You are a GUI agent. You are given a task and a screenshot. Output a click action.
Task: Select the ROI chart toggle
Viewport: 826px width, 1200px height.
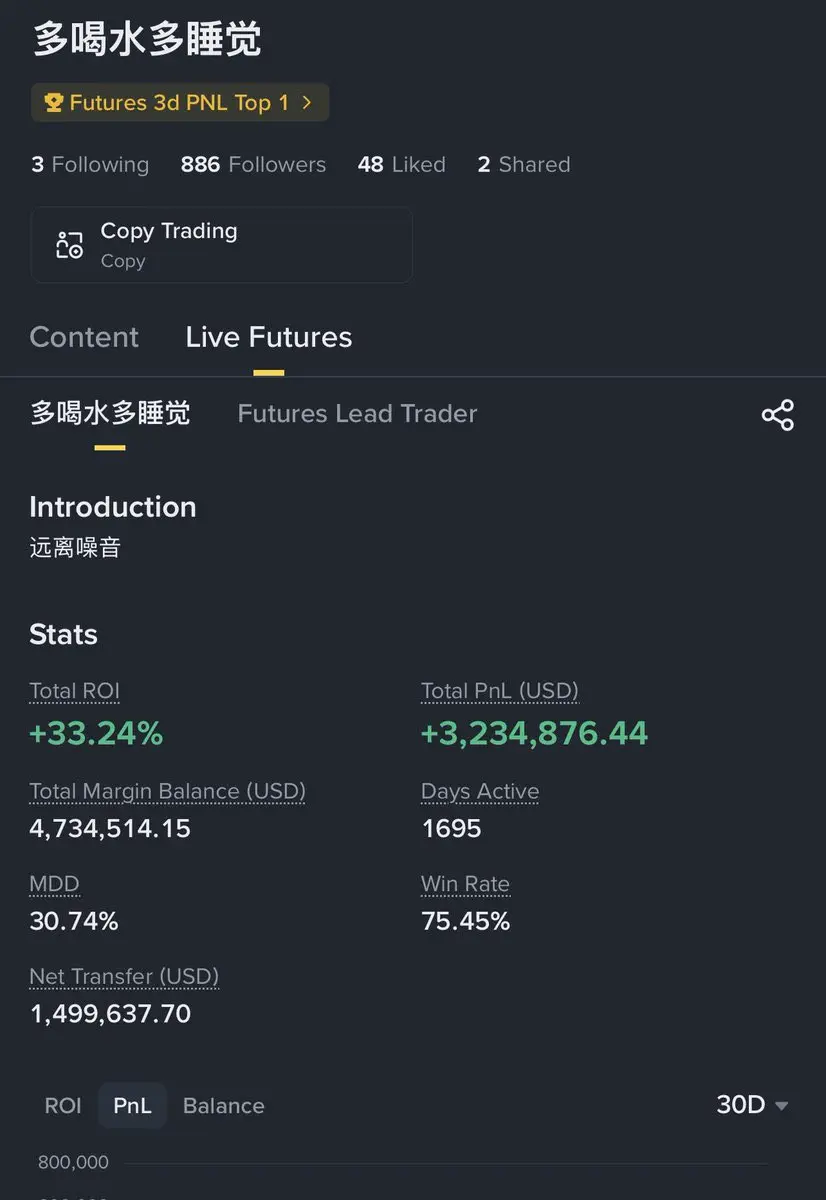[x=63, y=1106]
